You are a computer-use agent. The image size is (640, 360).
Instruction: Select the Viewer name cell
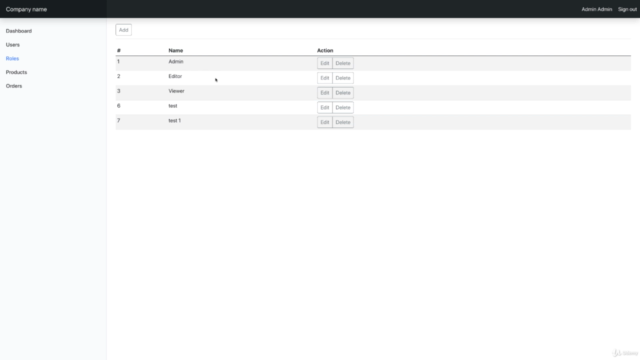pyautogui.click(x=176, y=91)
